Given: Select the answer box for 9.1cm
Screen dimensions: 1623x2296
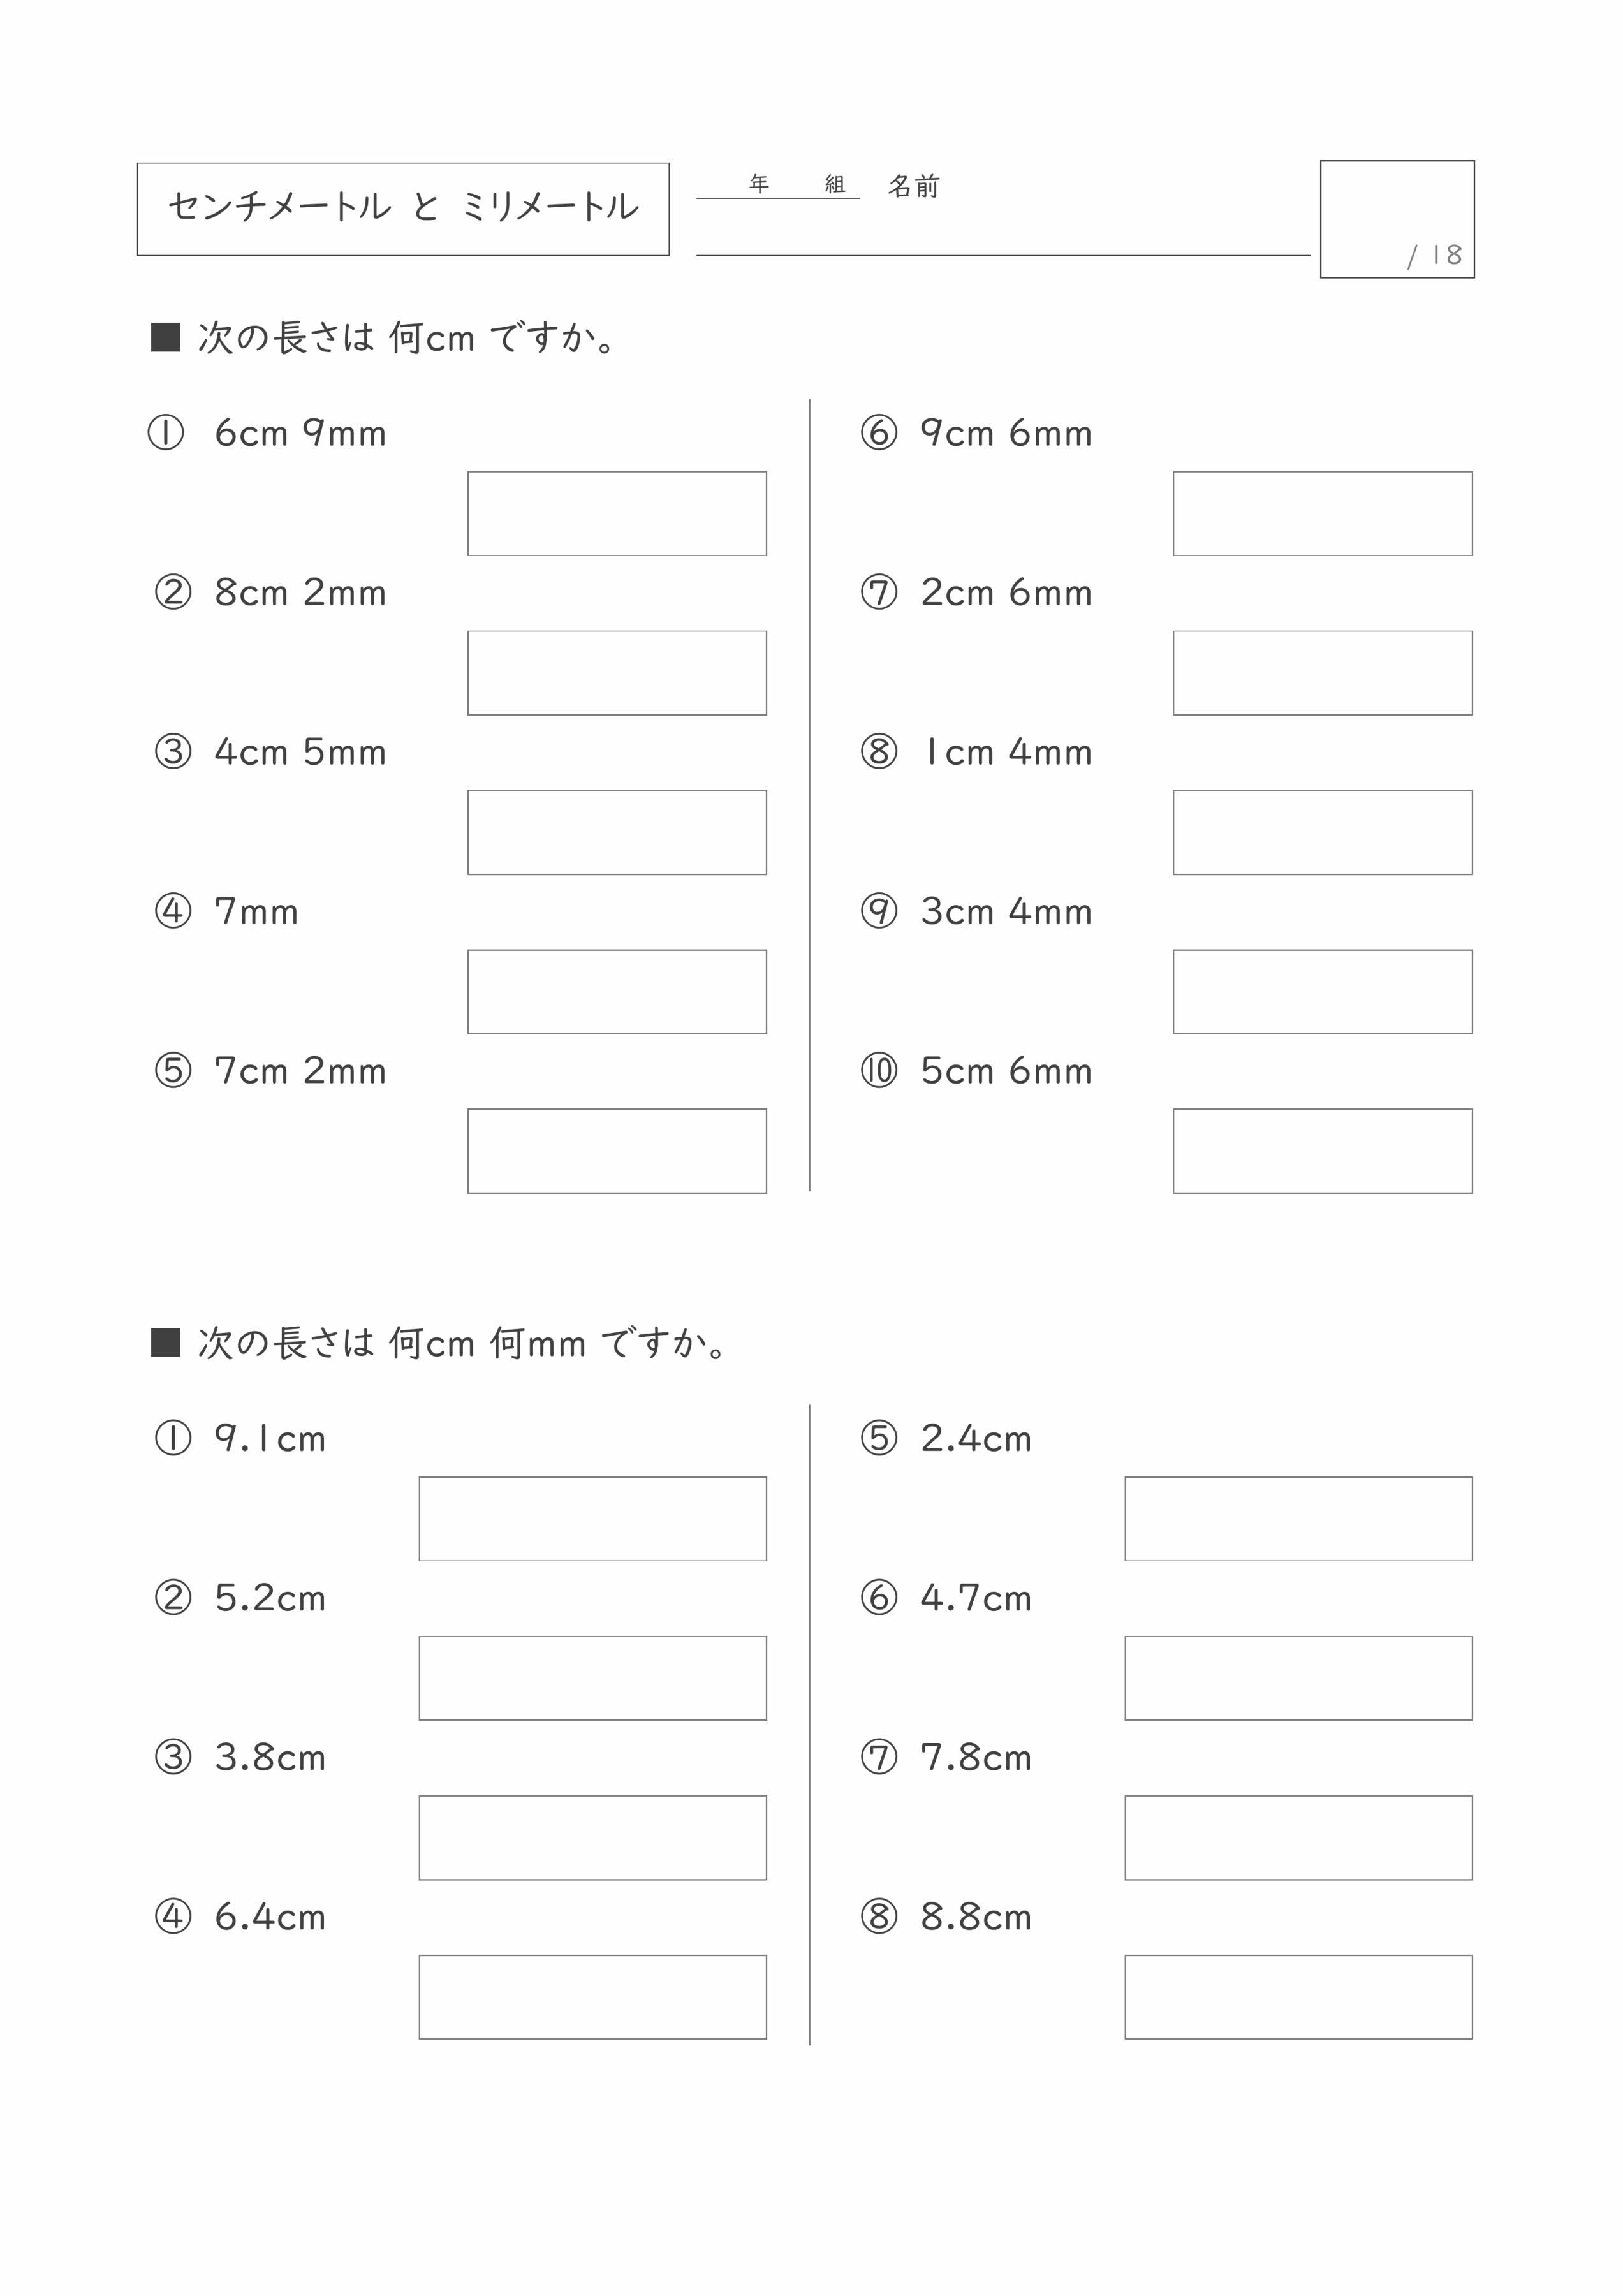Looking at the screenshot, I should click(593, 1519).
